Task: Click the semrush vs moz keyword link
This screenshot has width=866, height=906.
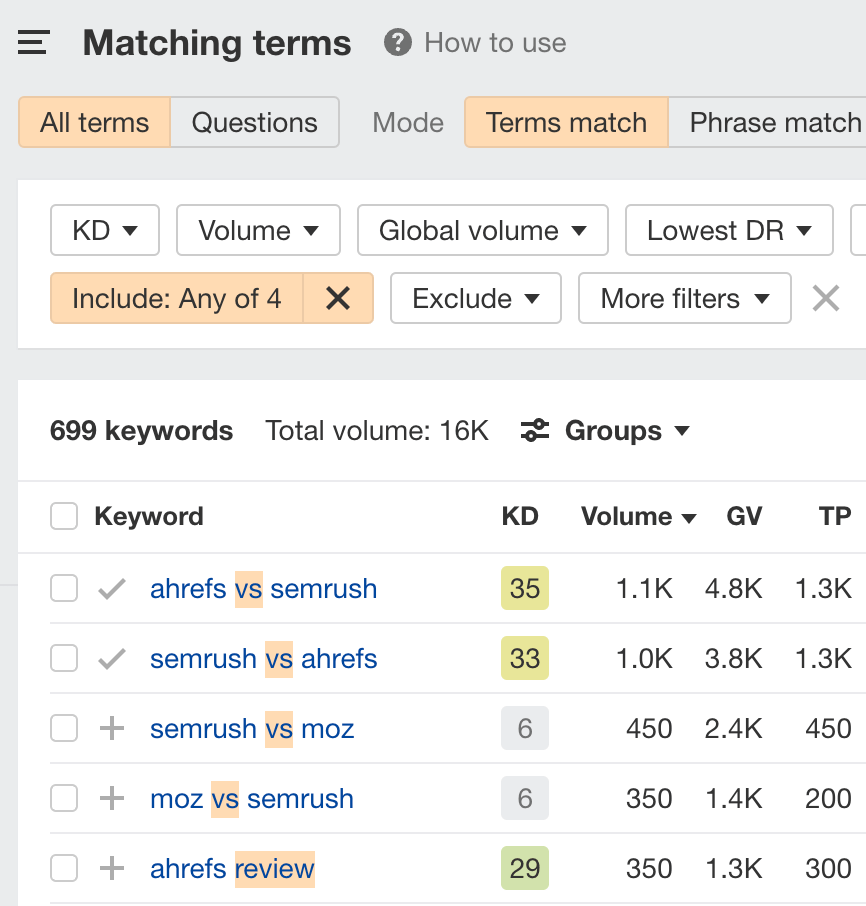Action: pos(251,728)
